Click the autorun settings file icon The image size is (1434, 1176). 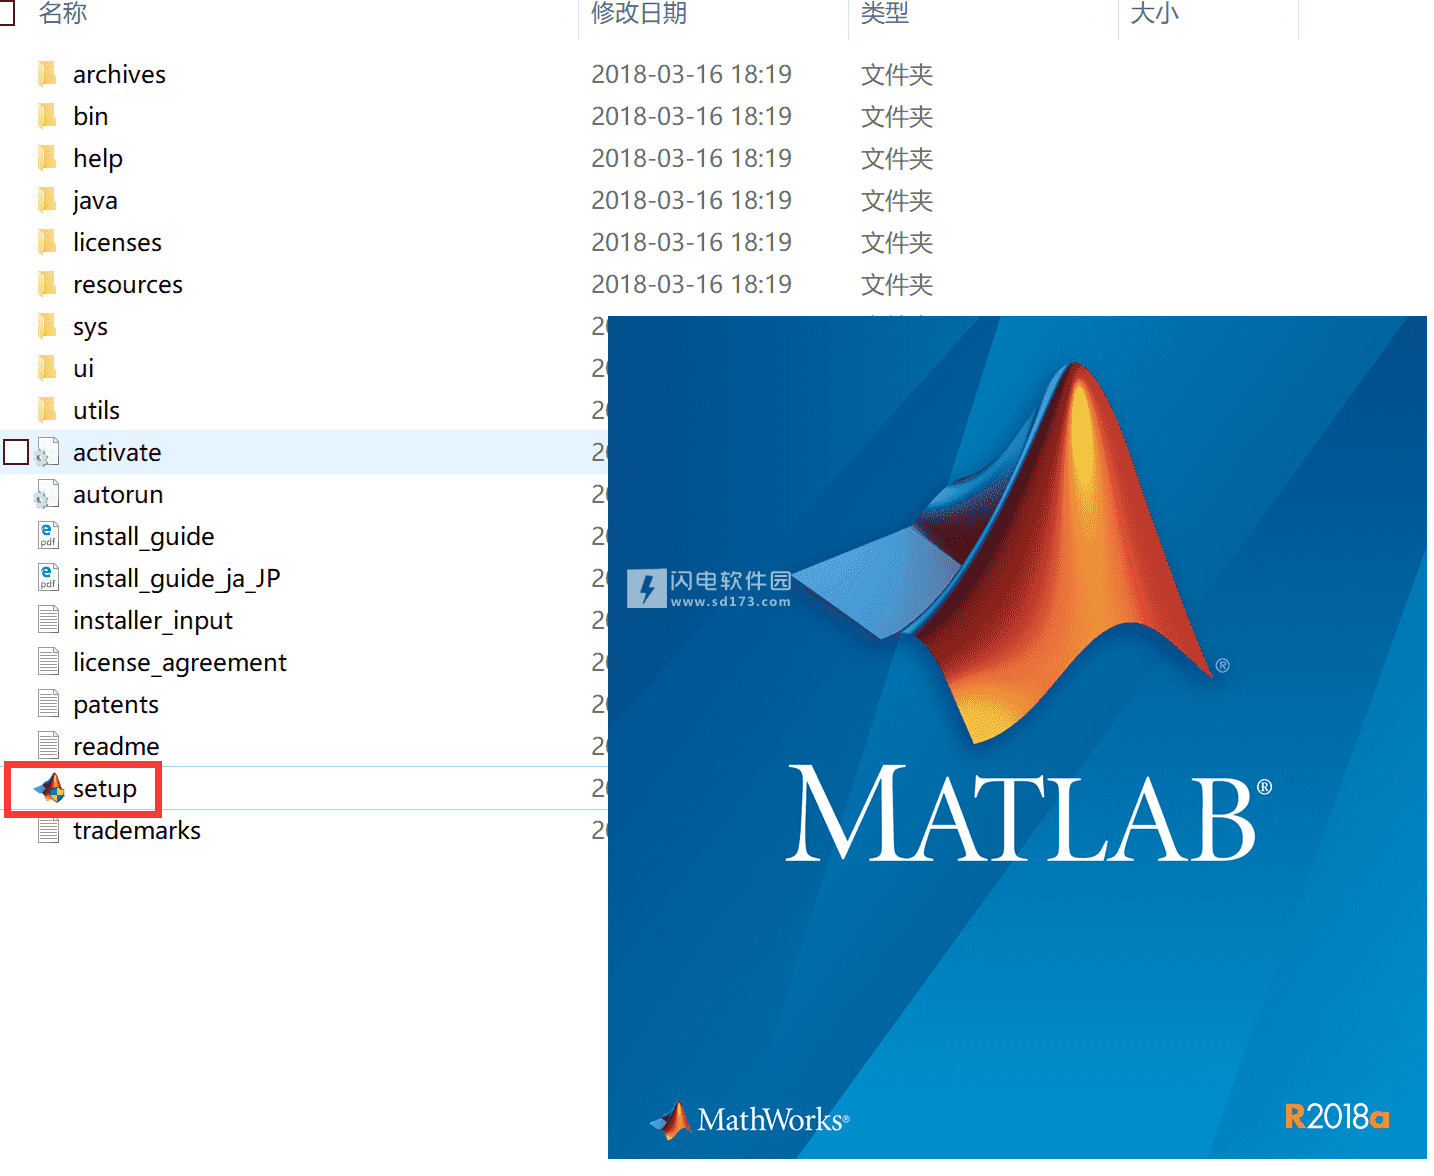pos(47,494)
